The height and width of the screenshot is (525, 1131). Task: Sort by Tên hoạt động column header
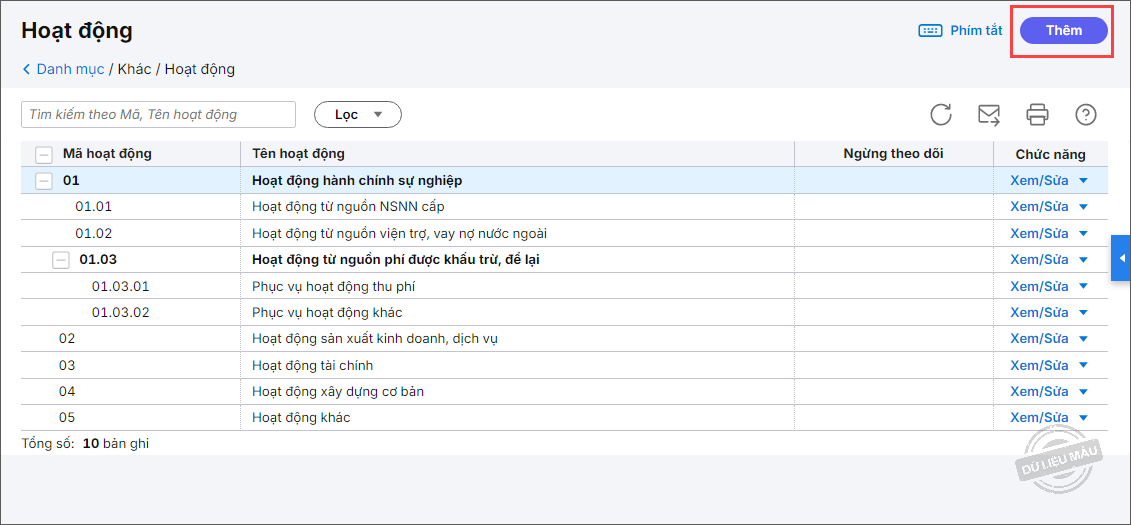tap(298, 154)
